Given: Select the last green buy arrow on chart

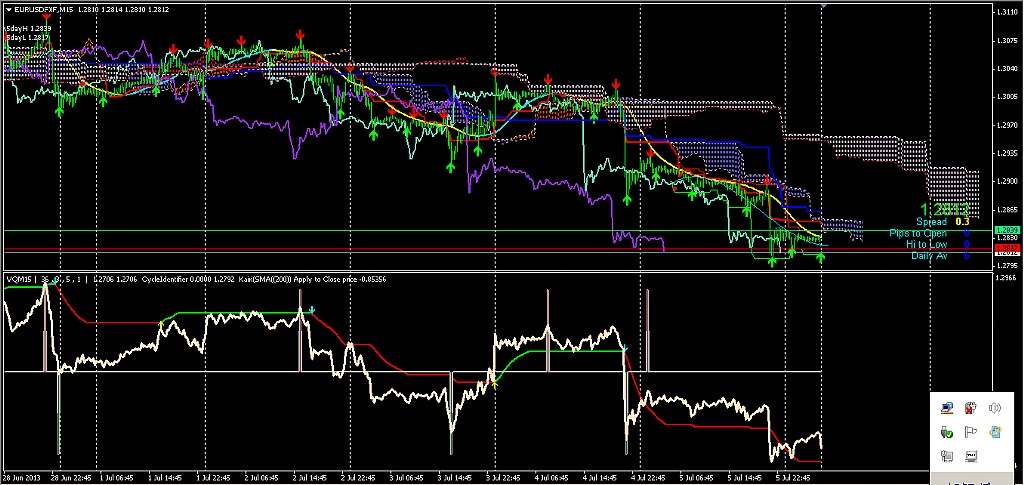Looking at the screenshot, I should point(820,256).
